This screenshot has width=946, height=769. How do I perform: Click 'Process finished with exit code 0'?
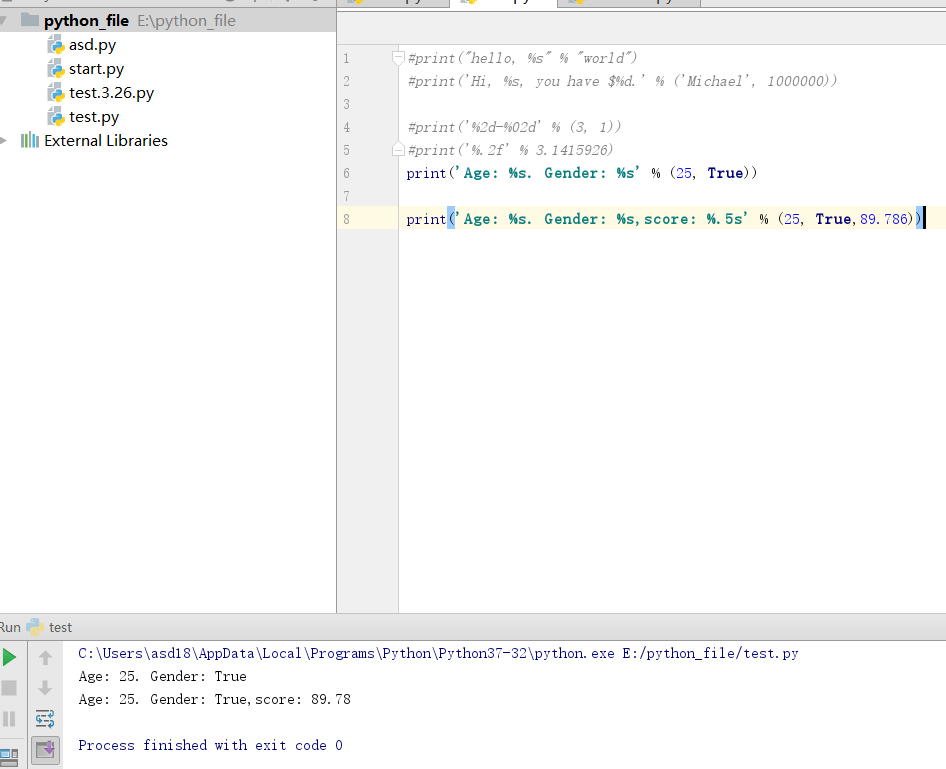210,745
